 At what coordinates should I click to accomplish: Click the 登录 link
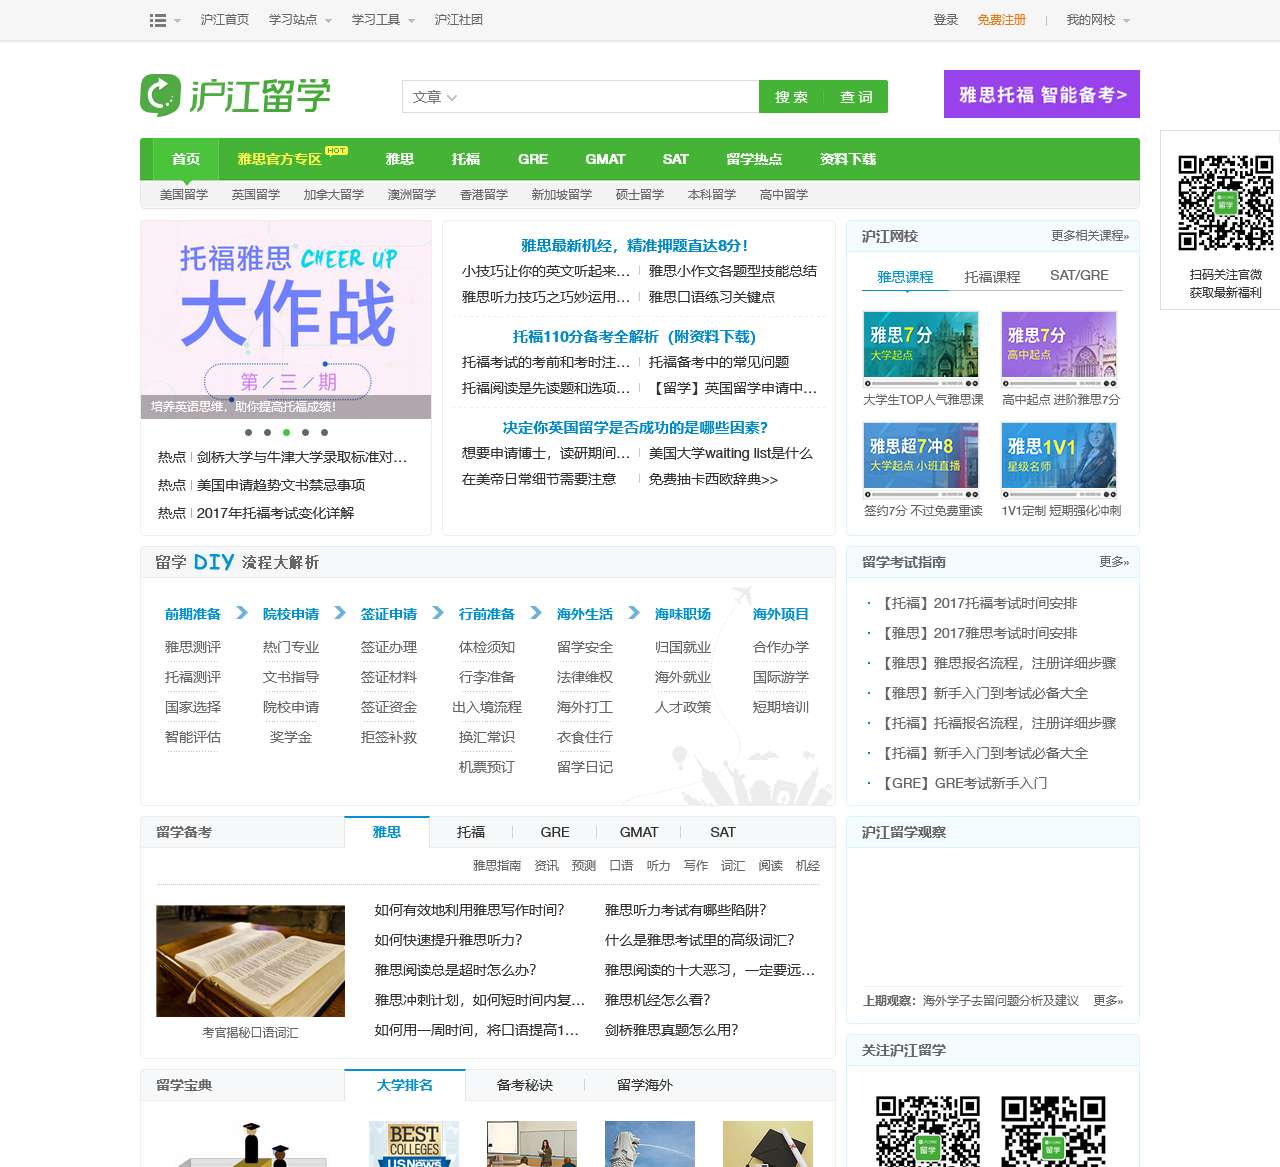click(x=945, y=20)
